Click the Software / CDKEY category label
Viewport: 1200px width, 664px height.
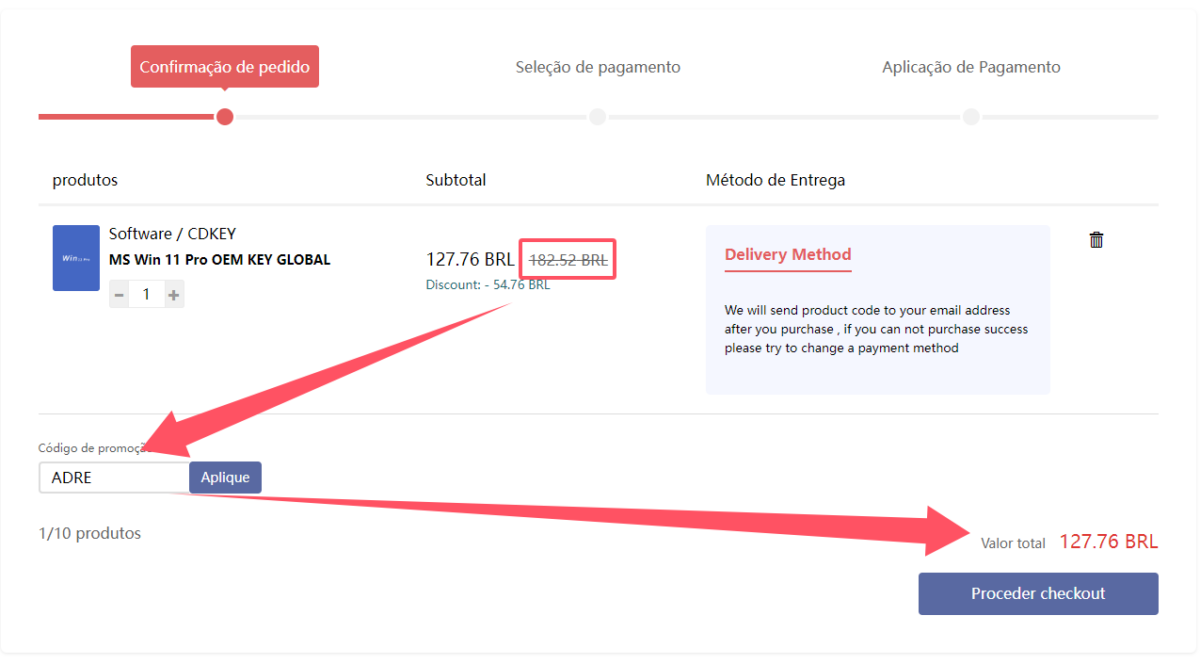[172, 234]
